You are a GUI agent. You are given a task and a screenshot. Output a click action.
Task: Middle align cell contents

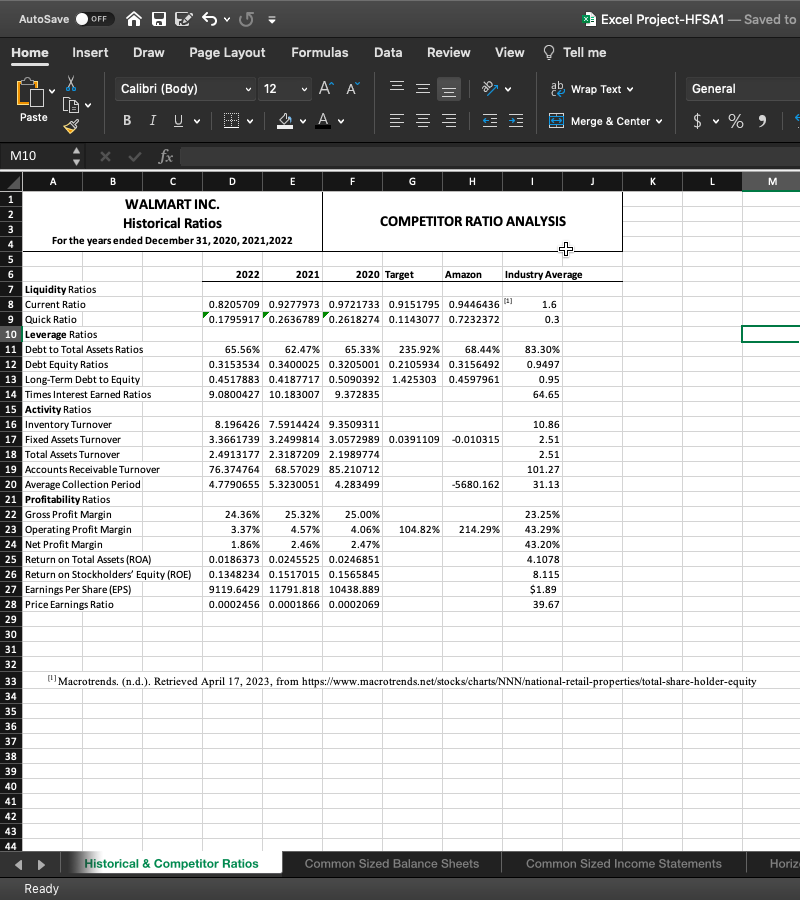click(x=423, y=89)
